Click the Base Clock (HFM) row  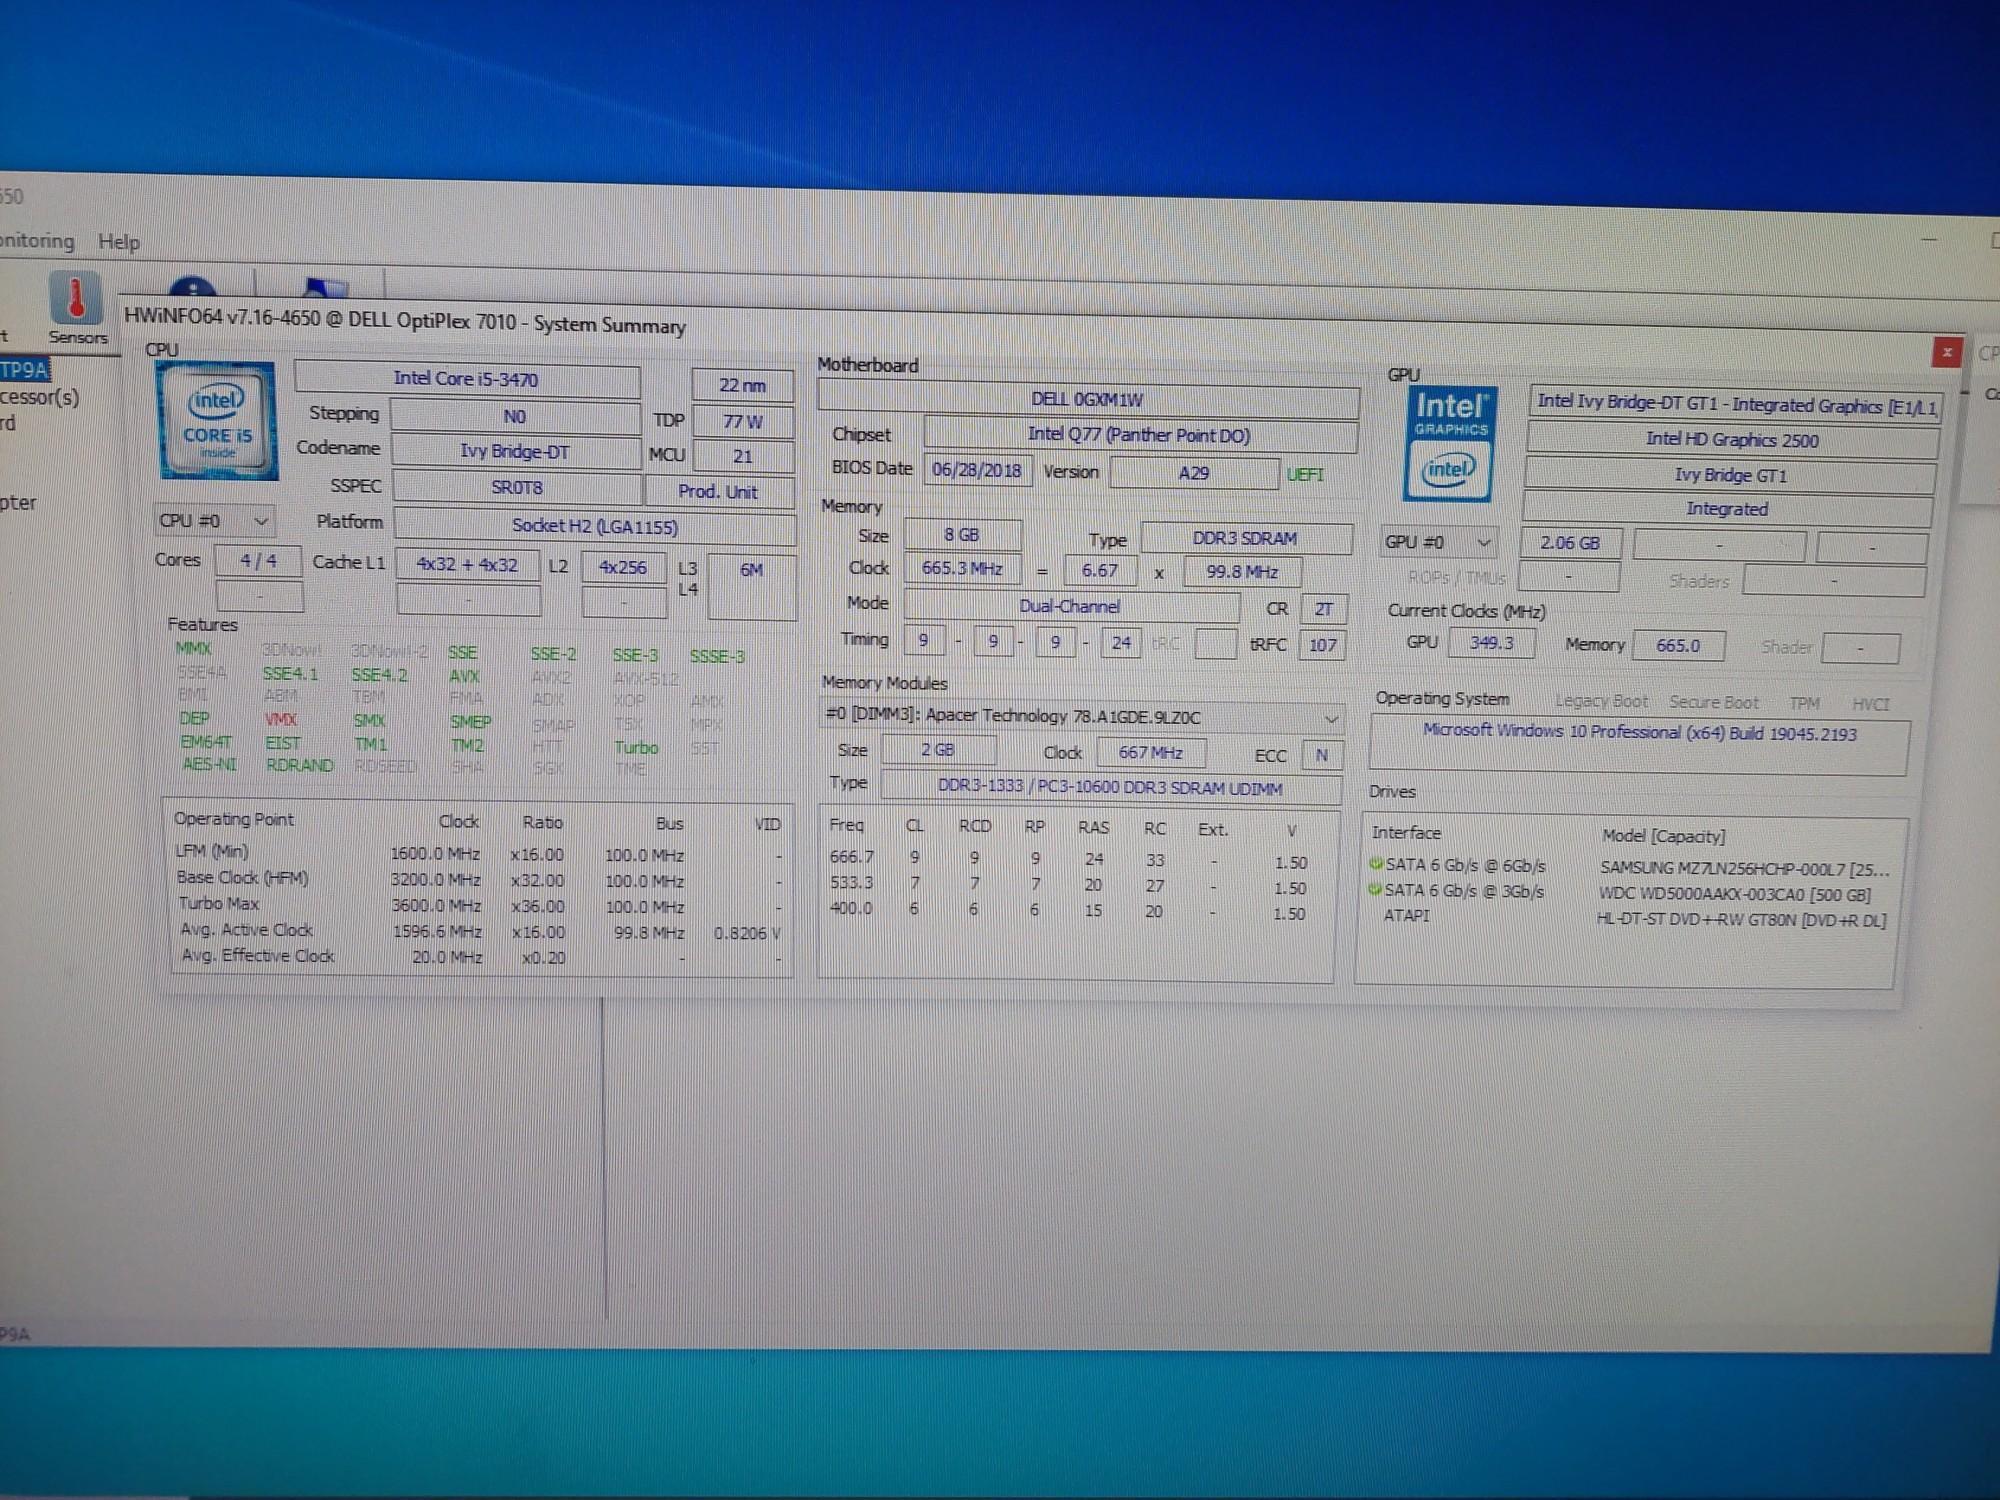pyautogui.click(x=478, y=880)
